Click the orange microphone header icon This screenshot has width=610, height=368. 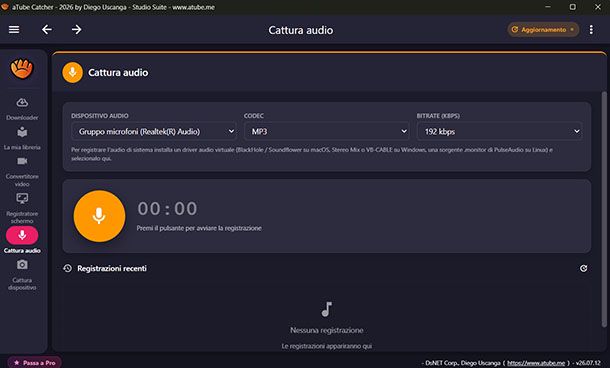tap(72, 72)
